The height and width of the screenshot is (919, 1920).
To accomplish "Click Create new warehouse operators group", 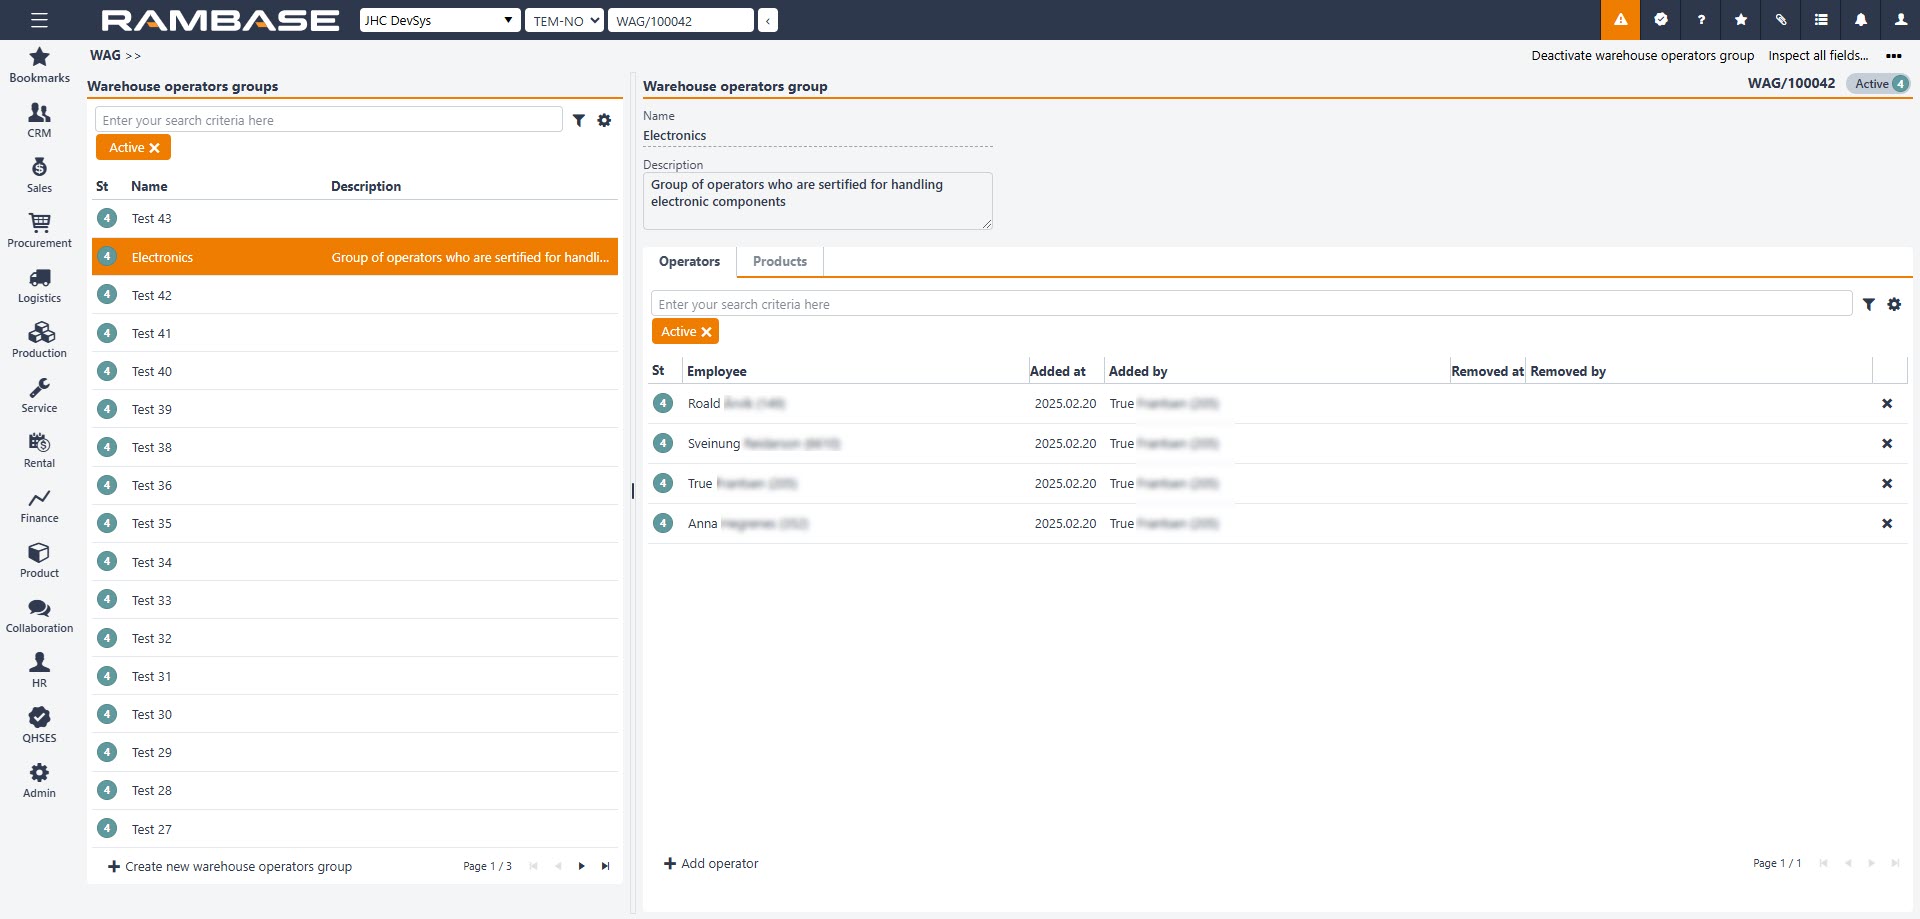I will pos(230,866).
